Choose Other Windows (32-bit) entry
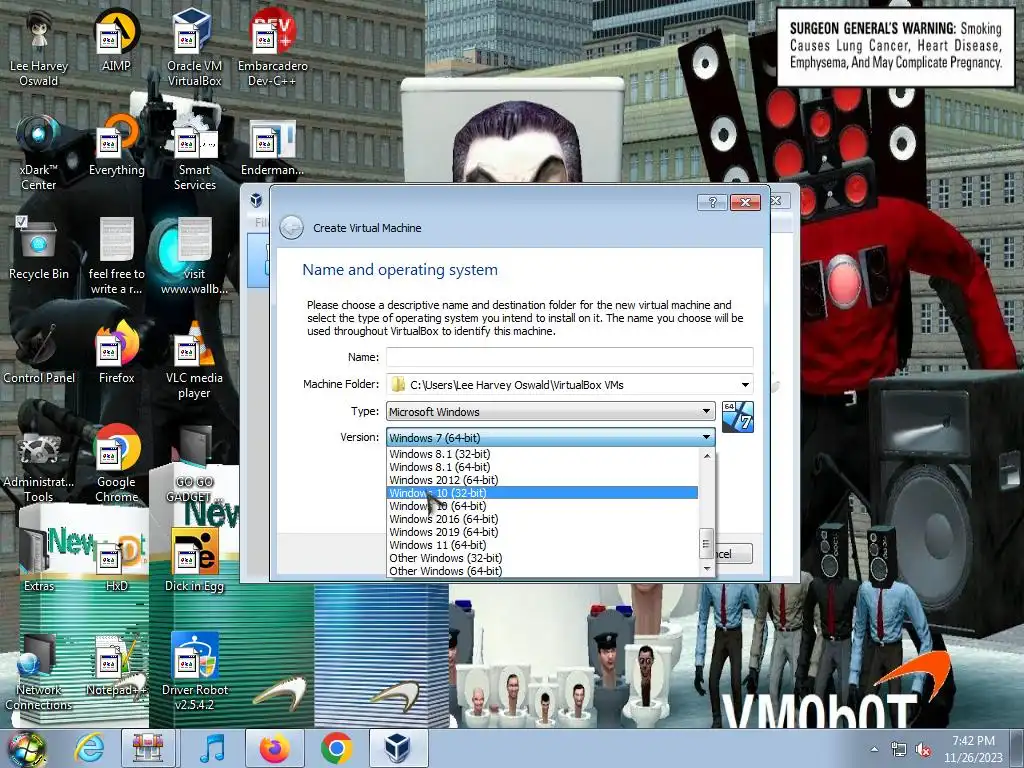Viewport: 1024px width, 768px height. 543,558
